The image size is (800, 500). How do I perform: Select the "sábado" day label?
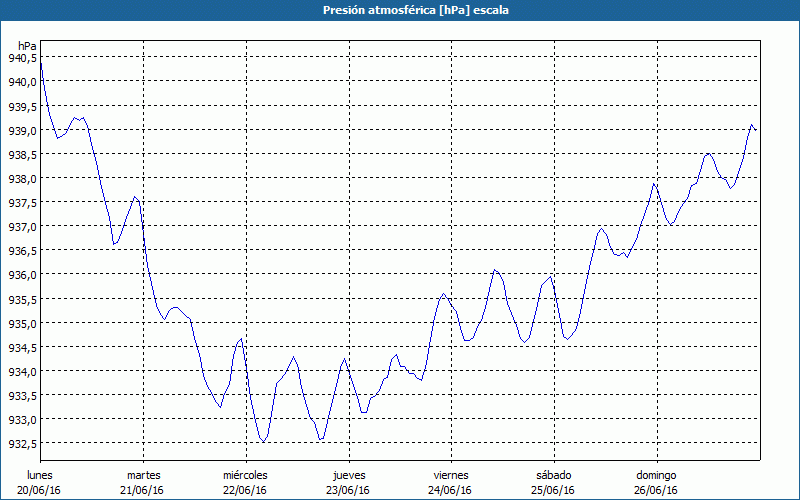pos(553,474)
